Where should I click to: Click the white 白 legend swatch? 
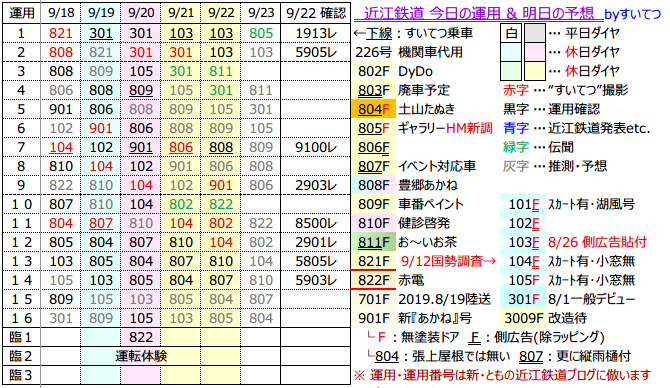point(511,33)
